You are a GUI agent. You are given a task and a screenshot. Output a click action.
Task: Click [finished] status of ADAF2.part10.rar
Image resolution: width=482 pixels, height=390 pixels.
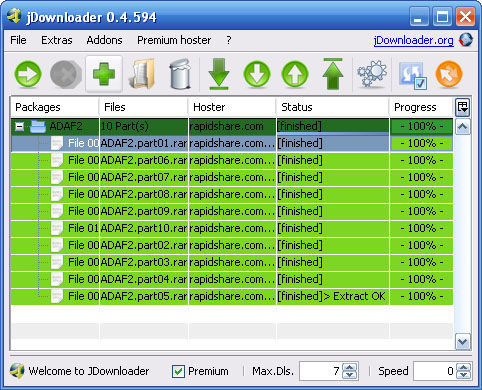pos(300,228)
